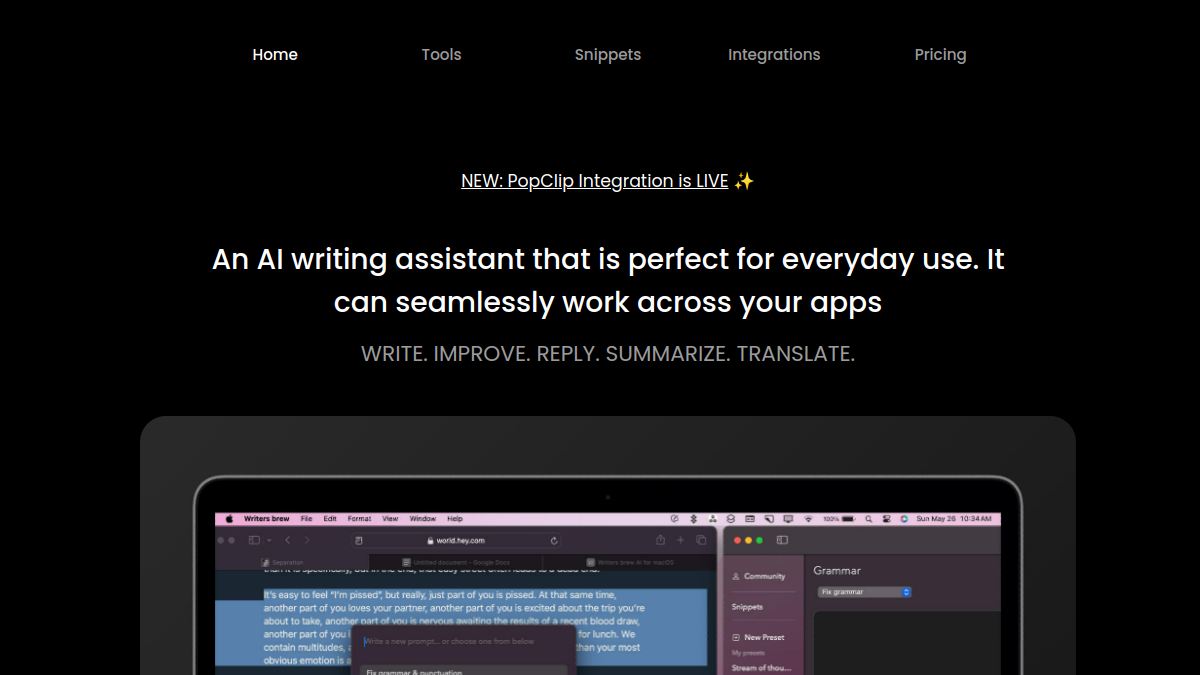Show tab overview icon in Safari

click(x=701, y=540)
